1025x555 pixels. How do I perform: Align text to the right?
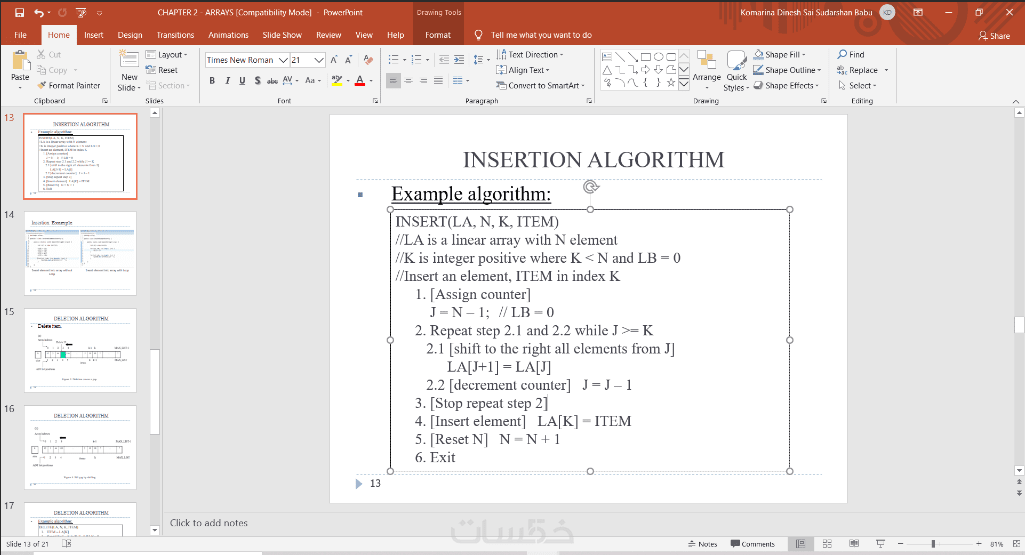[x=424, y=80]
